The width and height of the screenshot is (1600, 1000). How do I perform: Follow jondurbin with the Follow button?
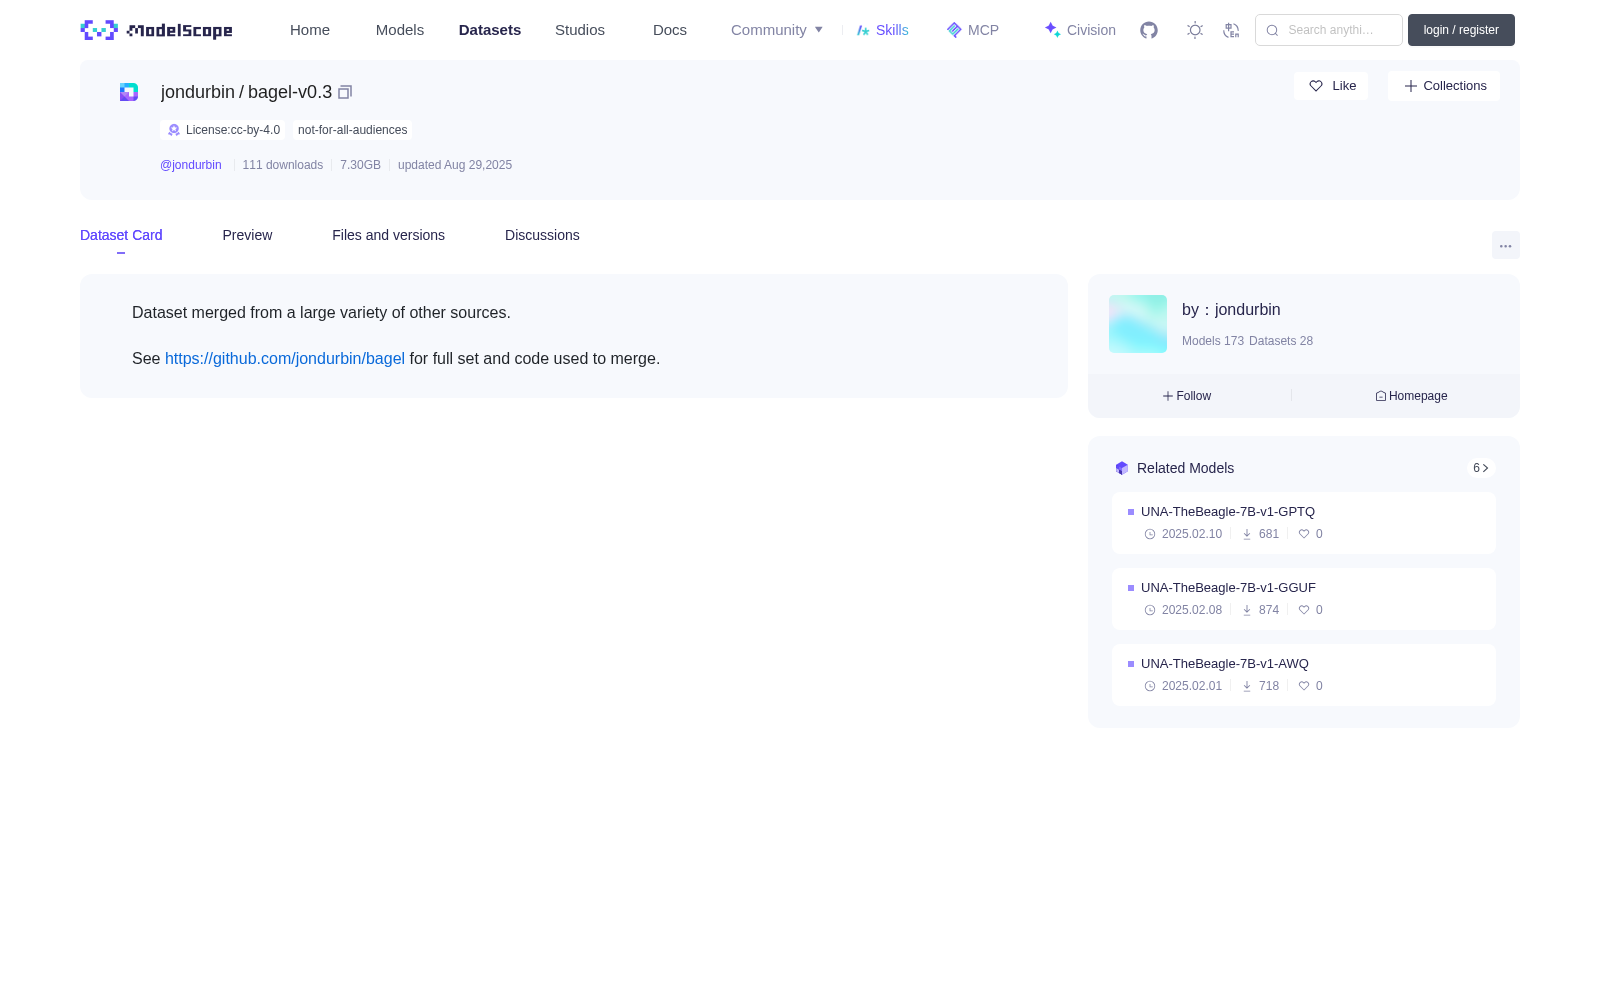tap(1187, 396)
